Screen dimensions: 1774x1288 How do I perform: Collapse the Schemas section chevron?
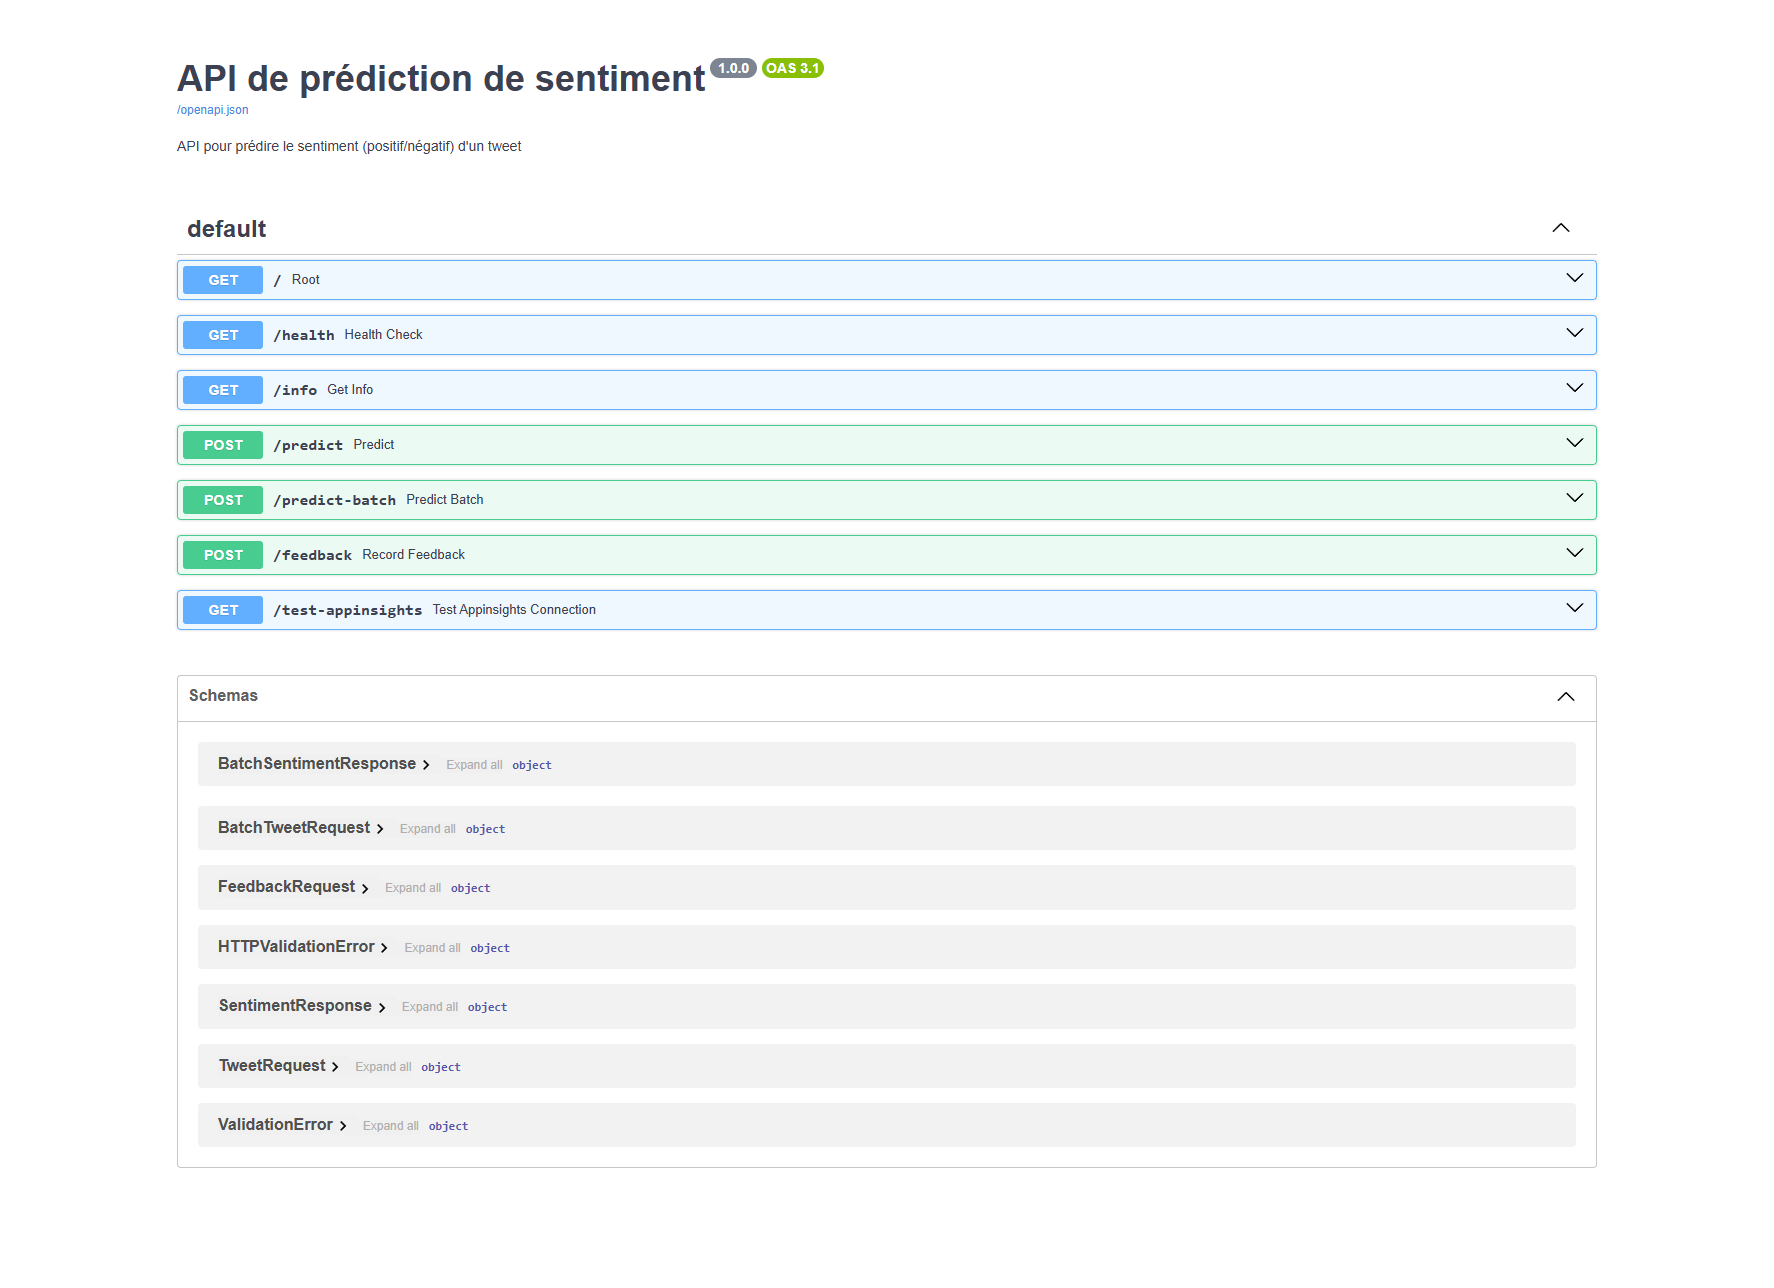pos(1565,697)
